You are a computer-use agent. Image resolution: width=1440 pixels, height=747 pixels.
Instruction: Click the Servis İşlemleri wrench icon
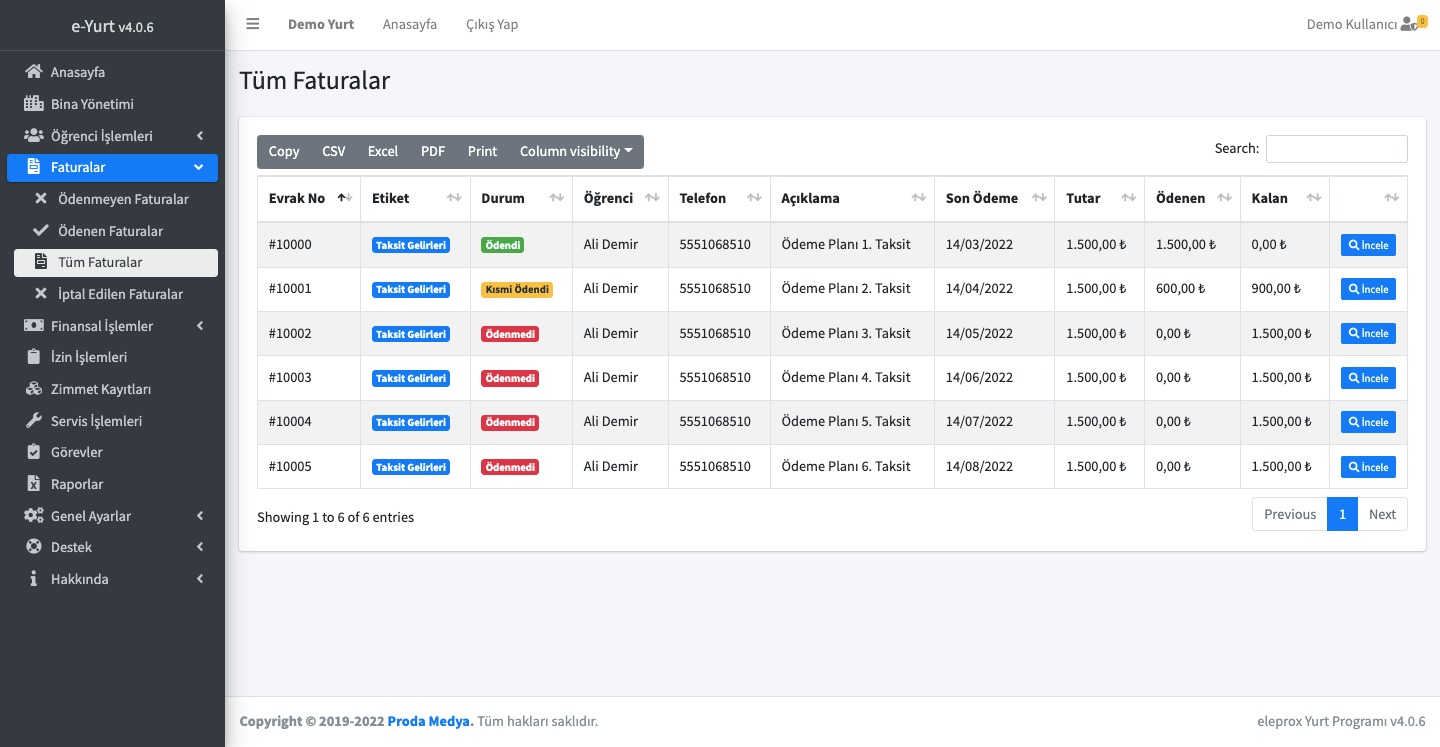34,421
